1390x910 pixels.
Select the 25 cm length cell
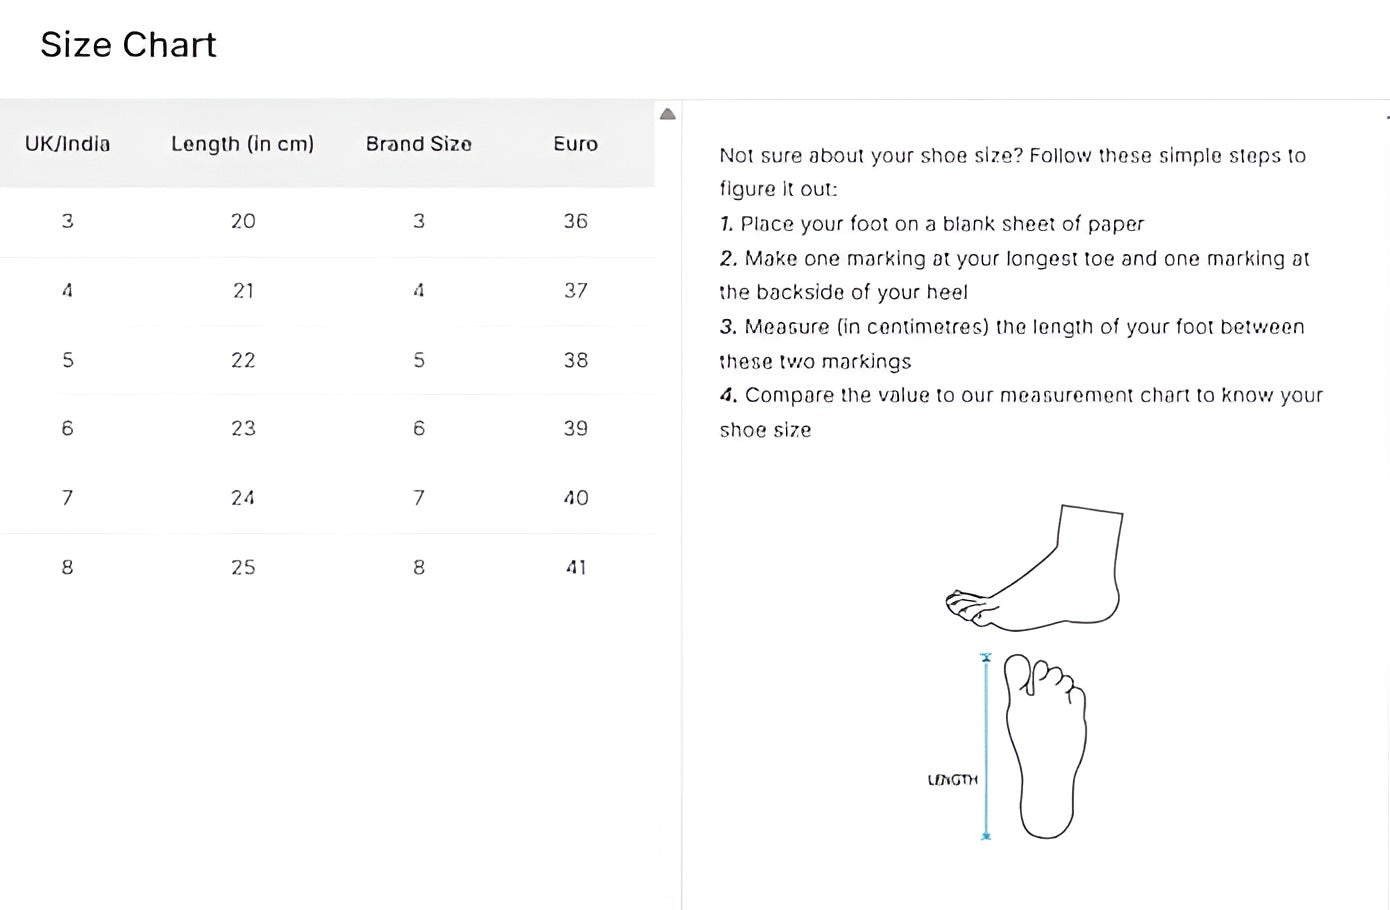click(243, 567)
